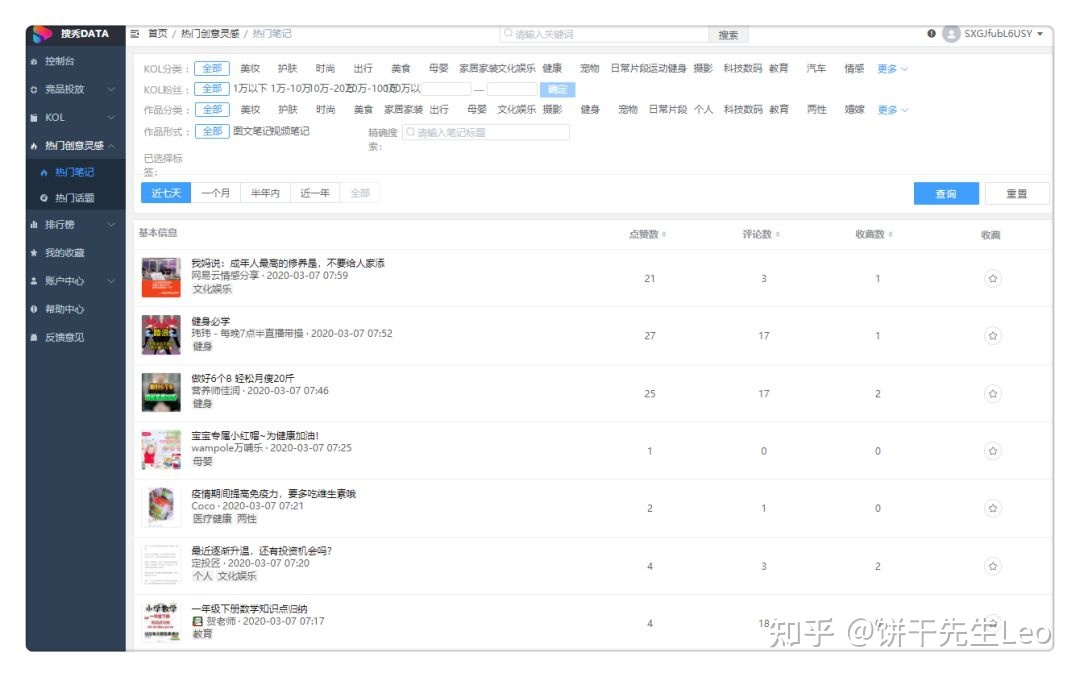Viewport: 1080px width, 677px height.
Task: Collapse the 热门创意灵感 sidebar group
Action: [x=74, y=145]
